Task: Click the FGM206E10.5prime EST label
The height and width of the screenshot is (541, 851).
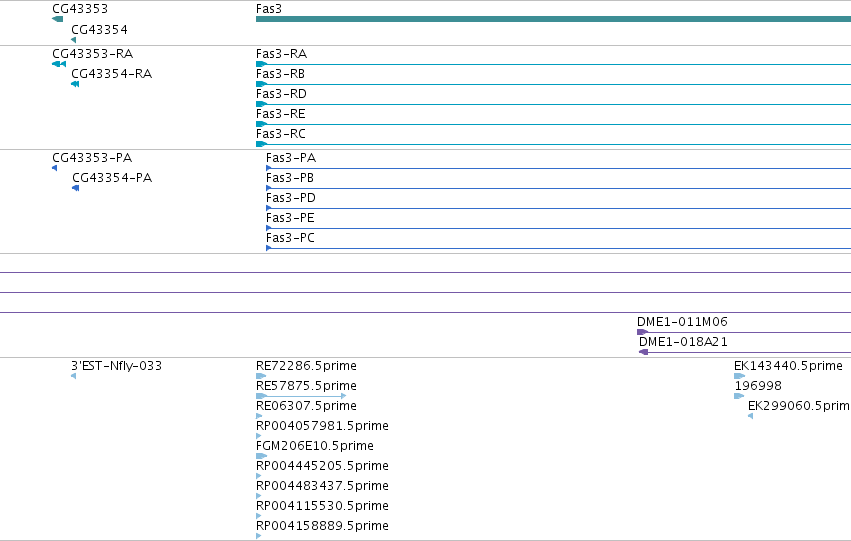Action: click(x=315, y=446)
